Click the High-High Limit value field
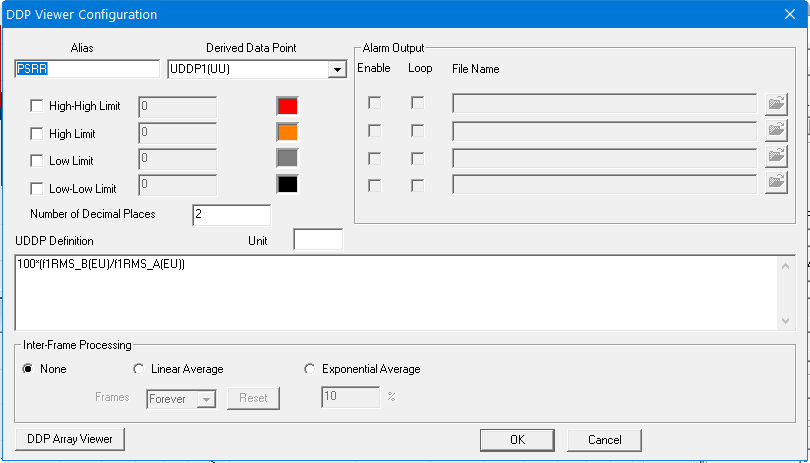810x463 pixels. pyautogui.click(x=178, y=106)
